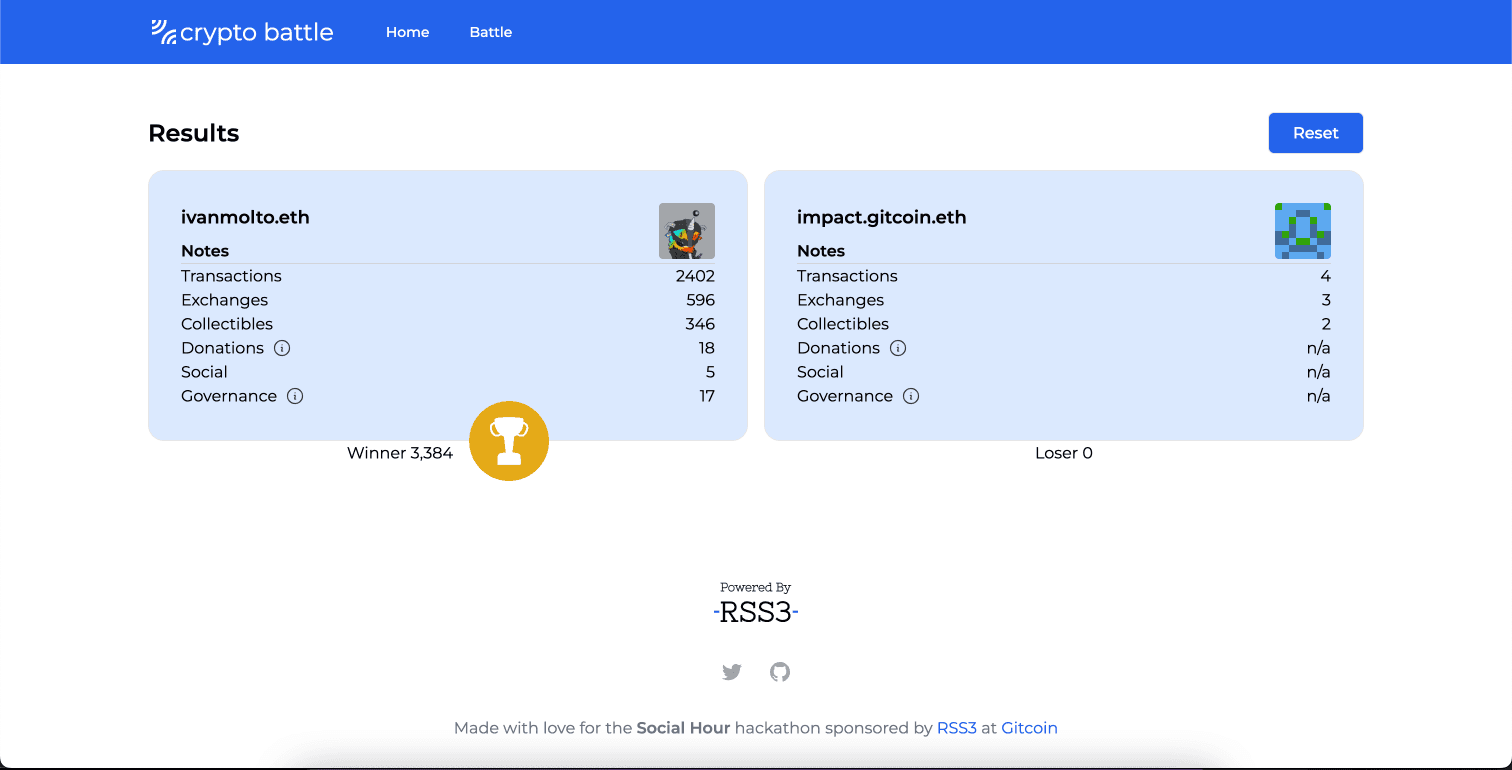Image resolution: width=1512 pixels, height=770 pixels.
Task: Click the Social Hour bold text
Action: click(683, 728)
